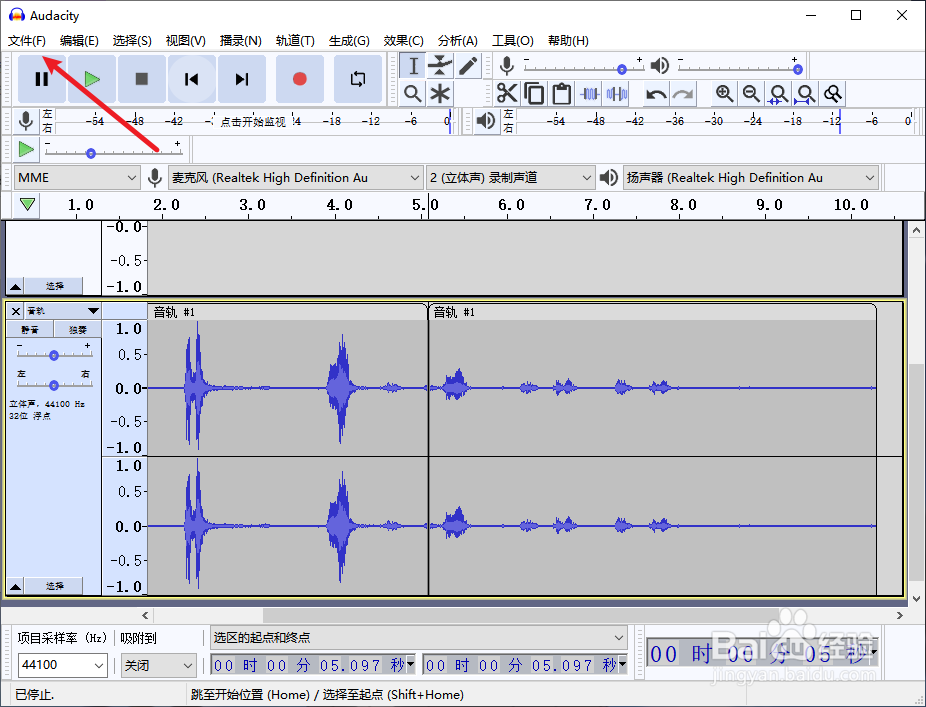926x707 pixels.
Task: Toggle zoom with the last zoom icon
Action: pos(833,93)
